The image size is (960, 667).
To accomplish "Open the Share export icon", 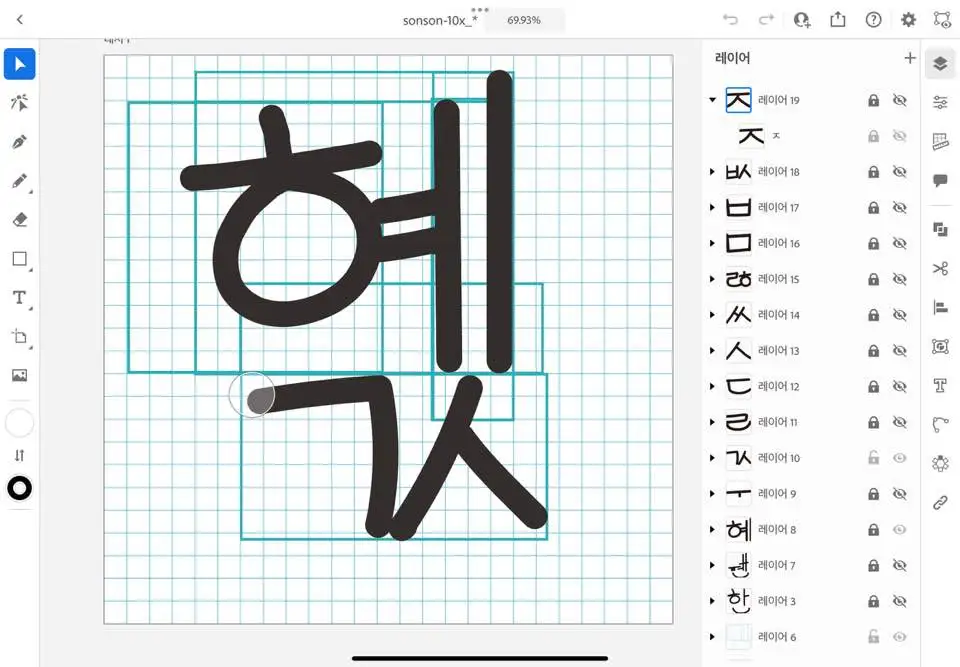I will pyautogui.click(x=838, y=20).
